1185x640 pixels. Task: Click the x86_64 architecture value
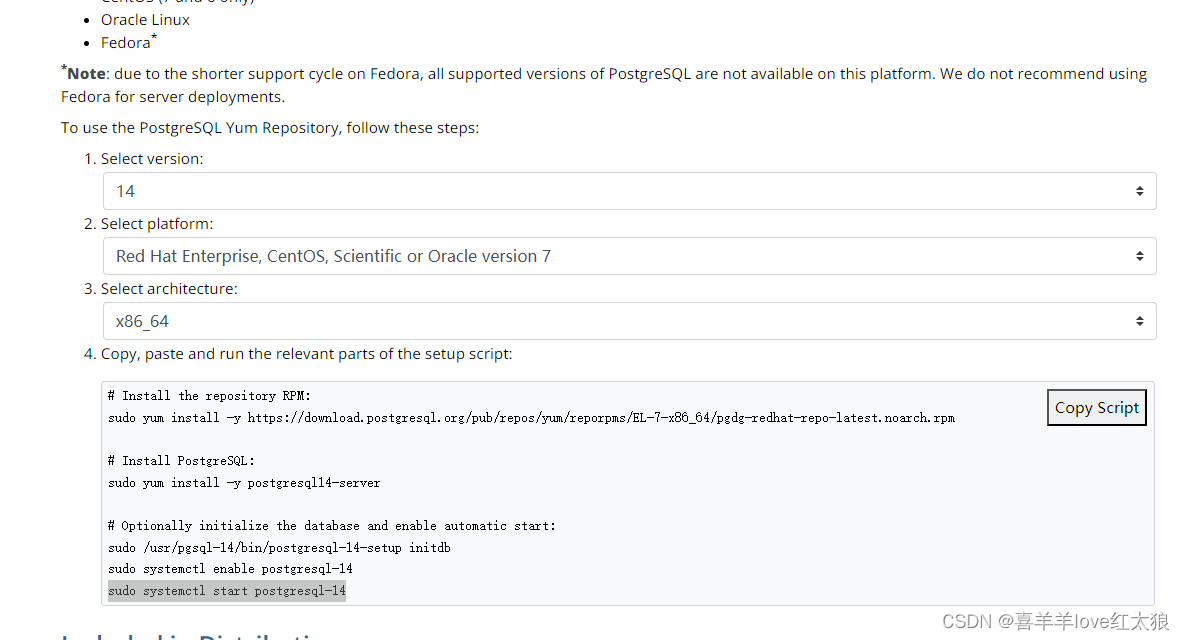(140, 320)
